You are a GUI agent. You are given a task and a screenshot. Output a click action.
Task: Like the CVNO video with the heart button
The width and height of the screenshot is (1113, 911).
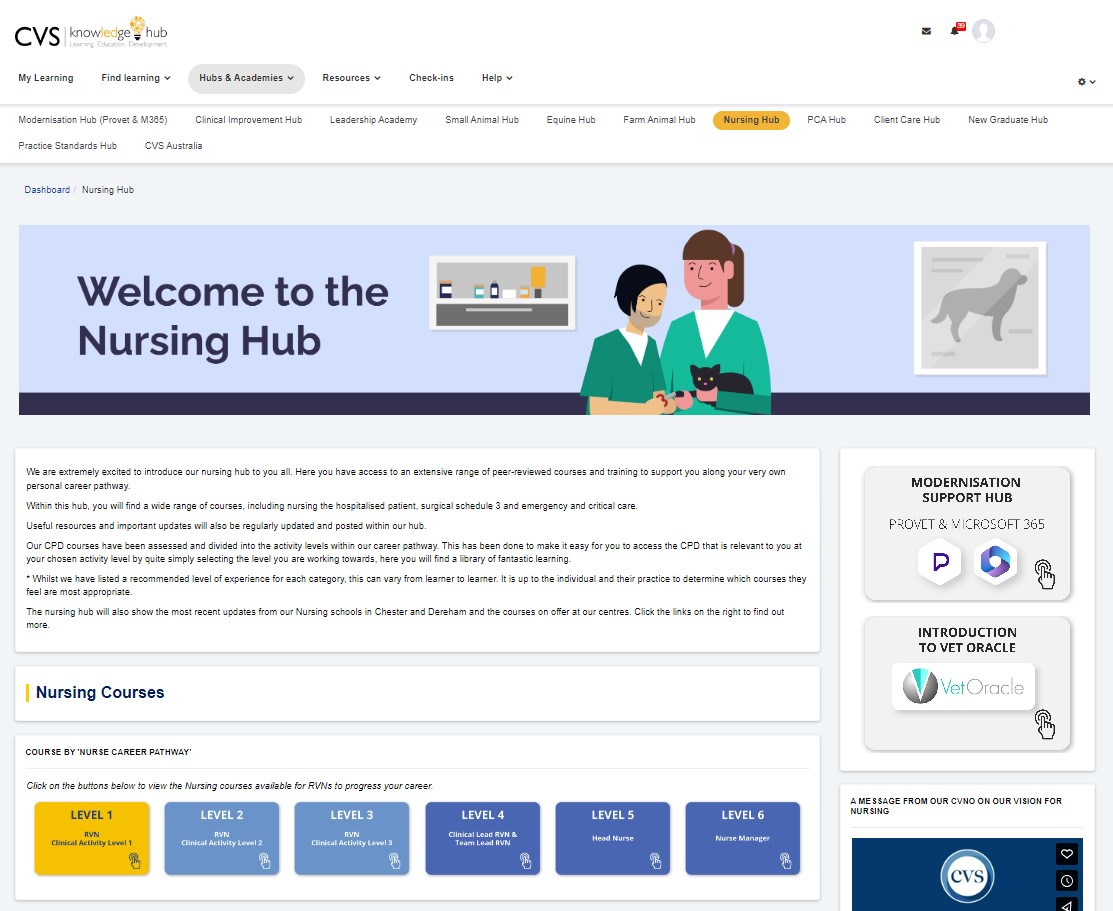tap(1066, 854)
